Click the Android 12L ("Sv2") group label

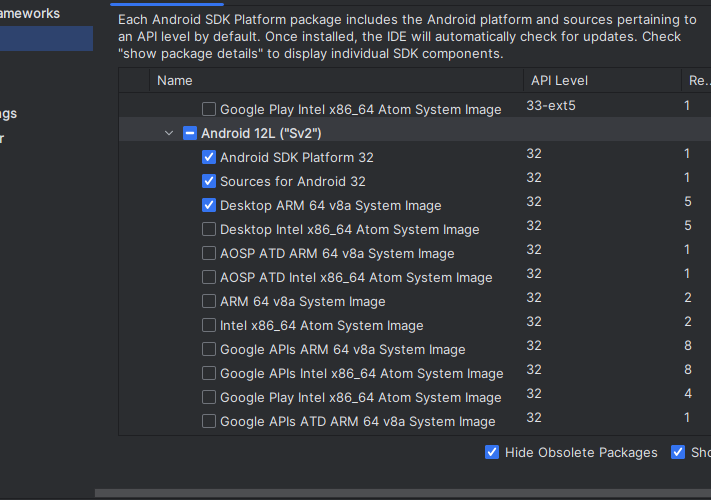(261, 134)
